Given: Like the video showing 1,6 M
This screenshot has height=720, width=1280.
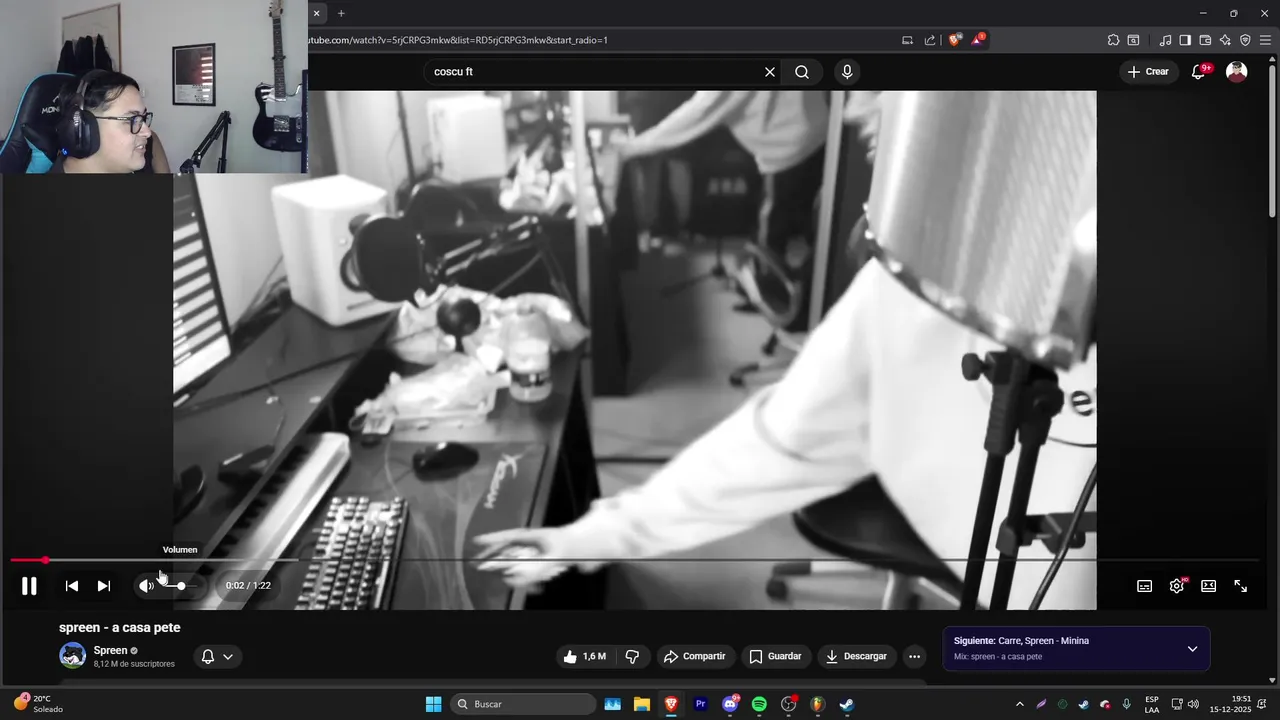Looking at the screenshot, I should pos(584,656).
